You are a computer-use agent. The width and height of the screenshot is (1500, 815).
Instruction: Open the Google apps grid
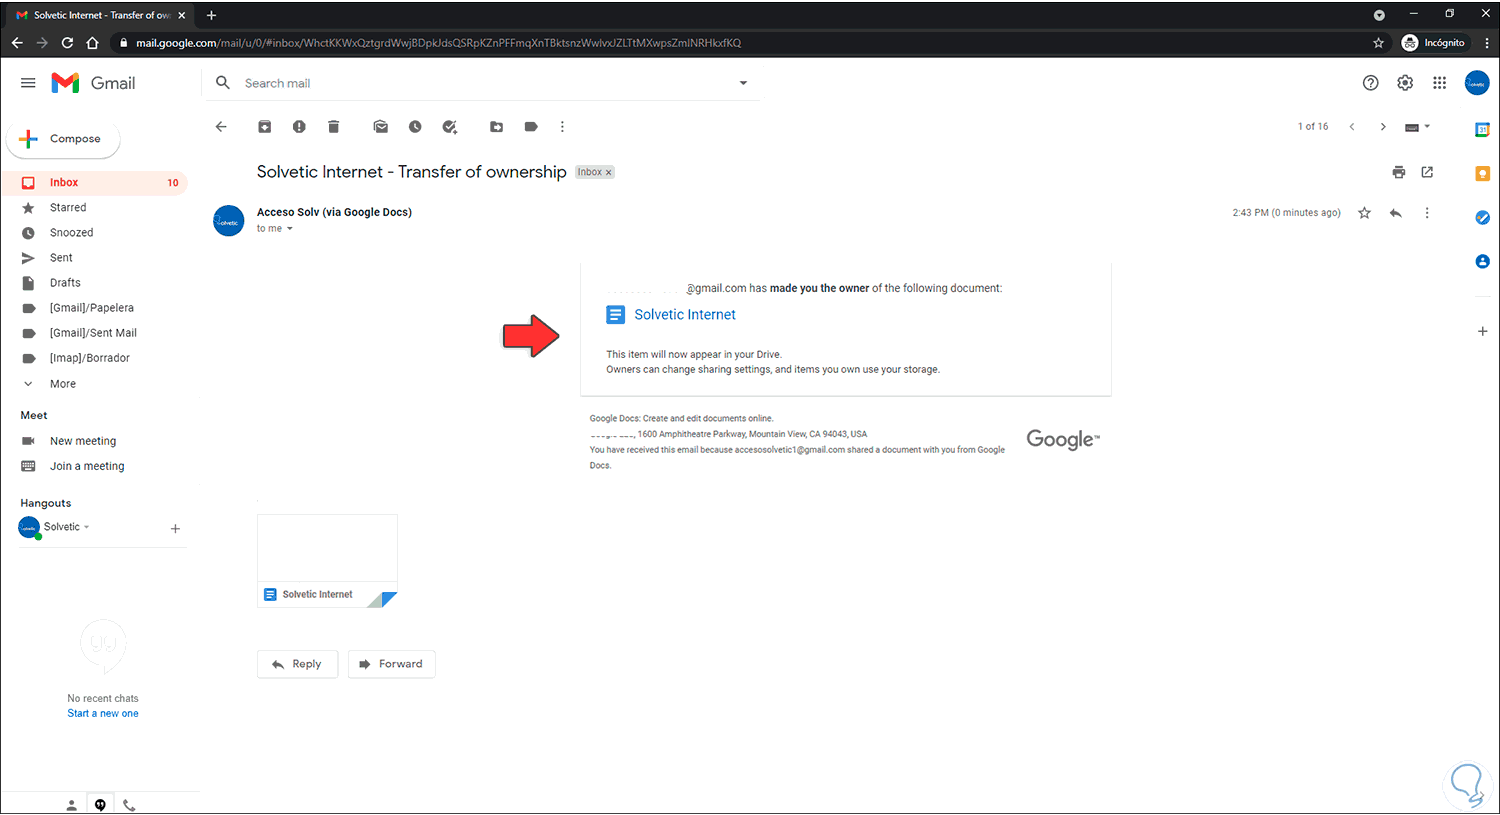pos(1439,83)
